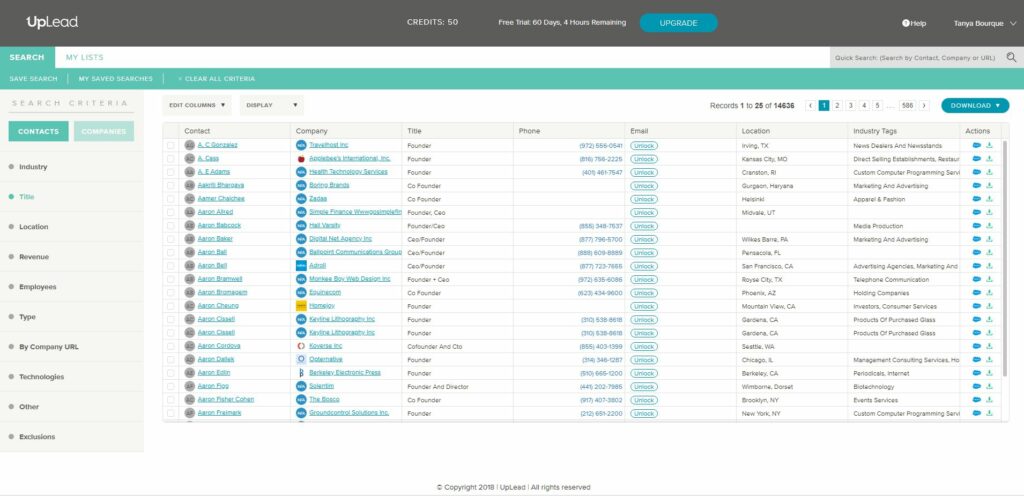Select the checkbox for Aaron Babcock row
The width and height of the screenshot is (1024, 496).
(x=170, y=225)
